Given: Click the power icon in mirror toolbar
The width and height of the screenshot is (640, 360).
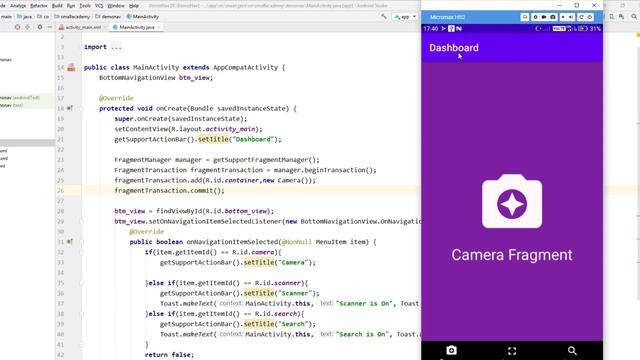Looking at the screenshot, I should [x=590, y=17].
